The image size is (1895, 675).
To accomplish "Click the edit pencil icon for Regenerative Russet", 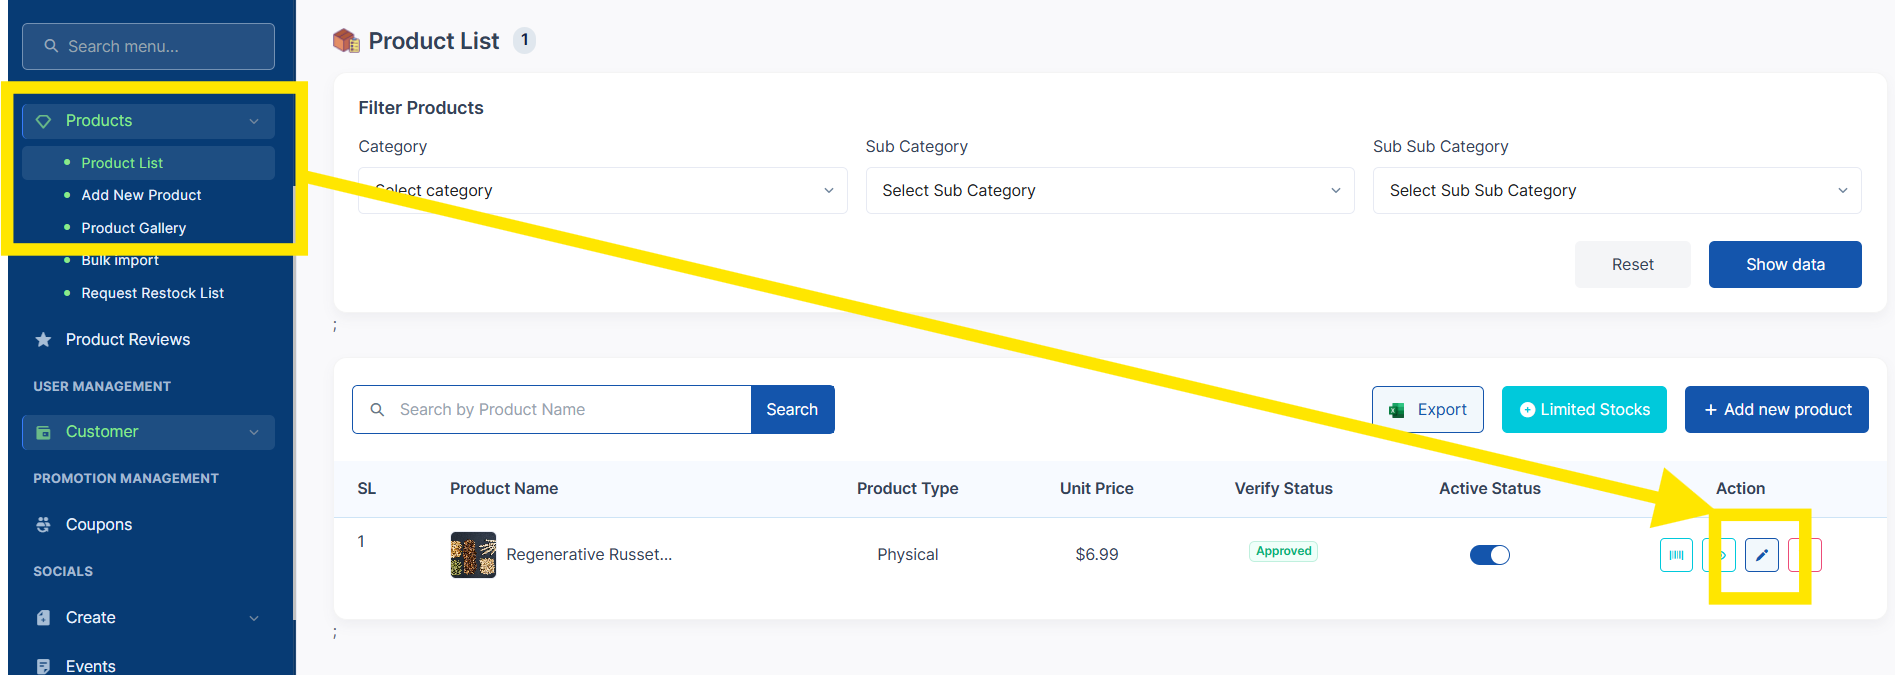I will 1761,555.
